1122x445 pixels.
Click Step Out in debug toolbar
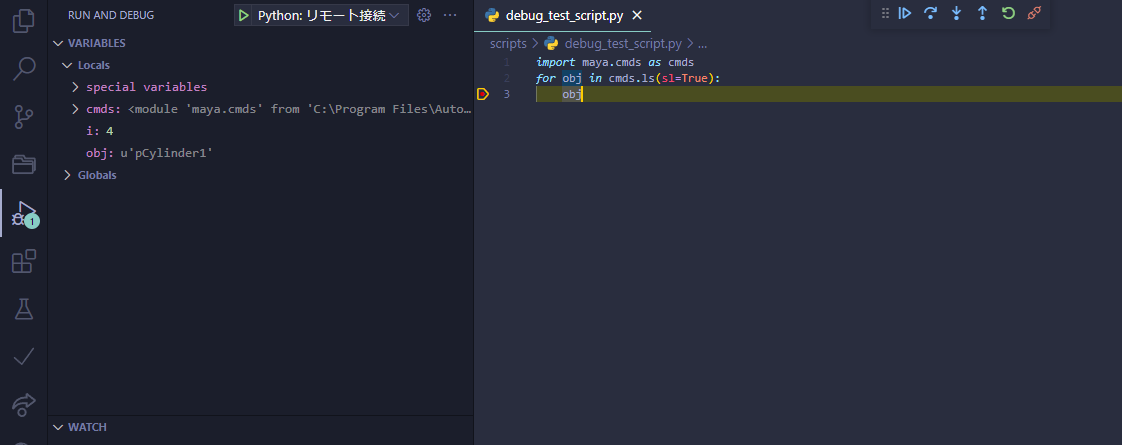coord(982,14)
